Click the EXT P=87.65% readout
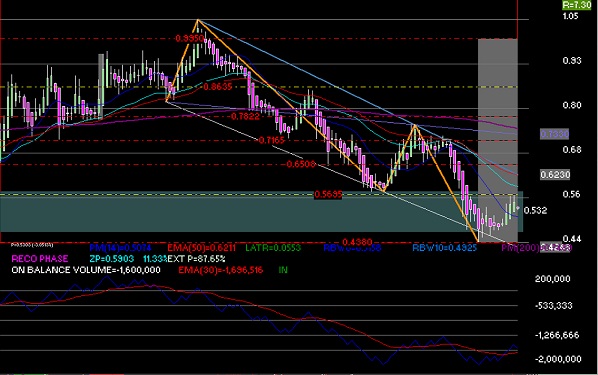Image resolution: width=598 pixels, height=375 pixels. (x=196, y=259)
